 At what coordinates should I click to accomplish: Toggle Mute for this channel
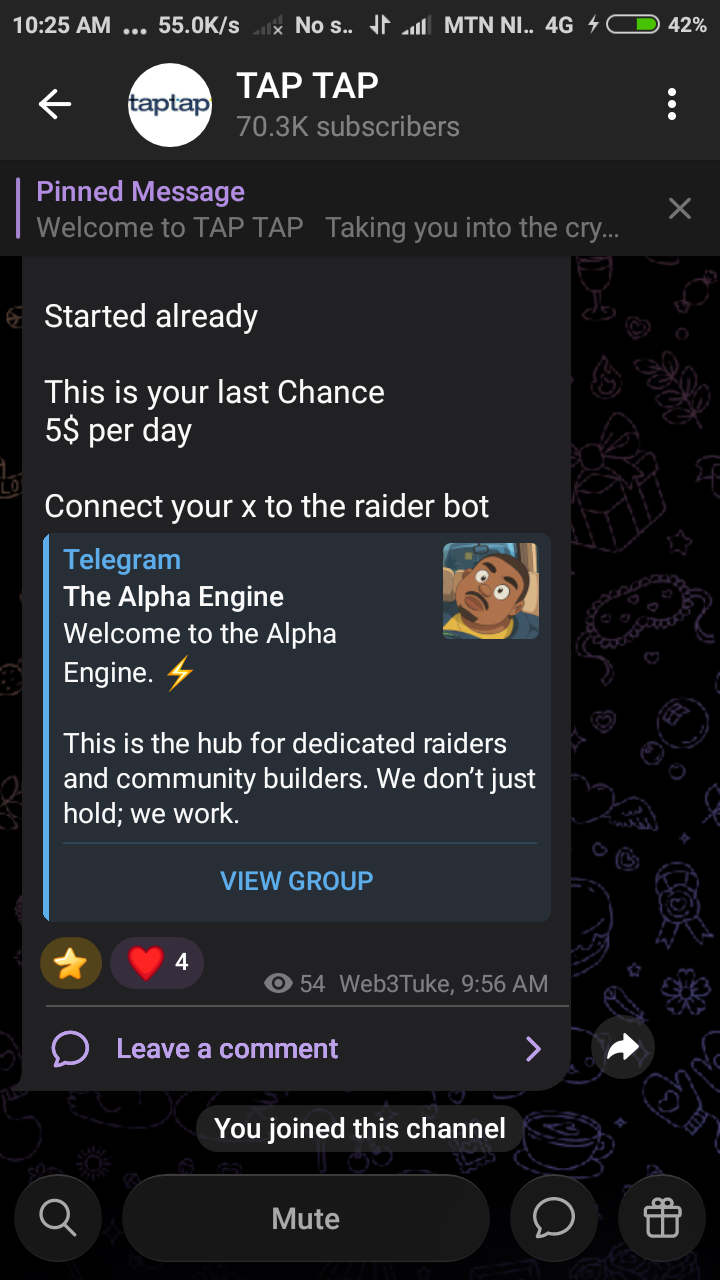coord(306,1218)
